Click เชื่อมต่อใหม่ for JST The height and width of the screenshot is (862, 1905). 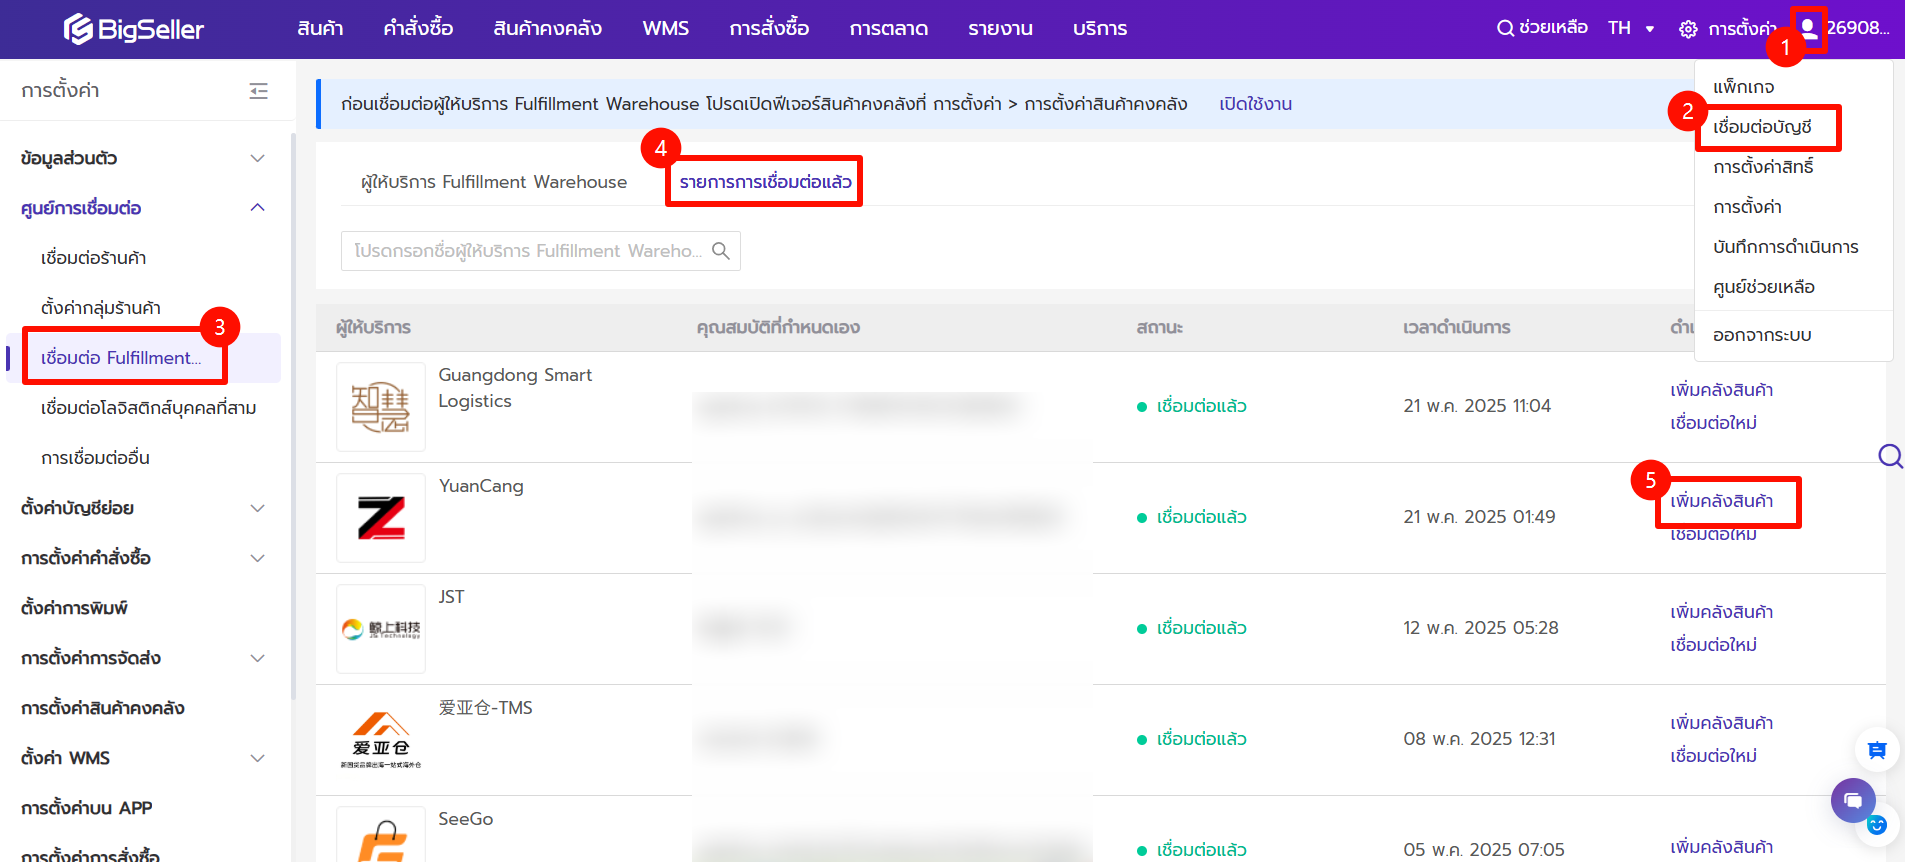(x=1713, y=645)
